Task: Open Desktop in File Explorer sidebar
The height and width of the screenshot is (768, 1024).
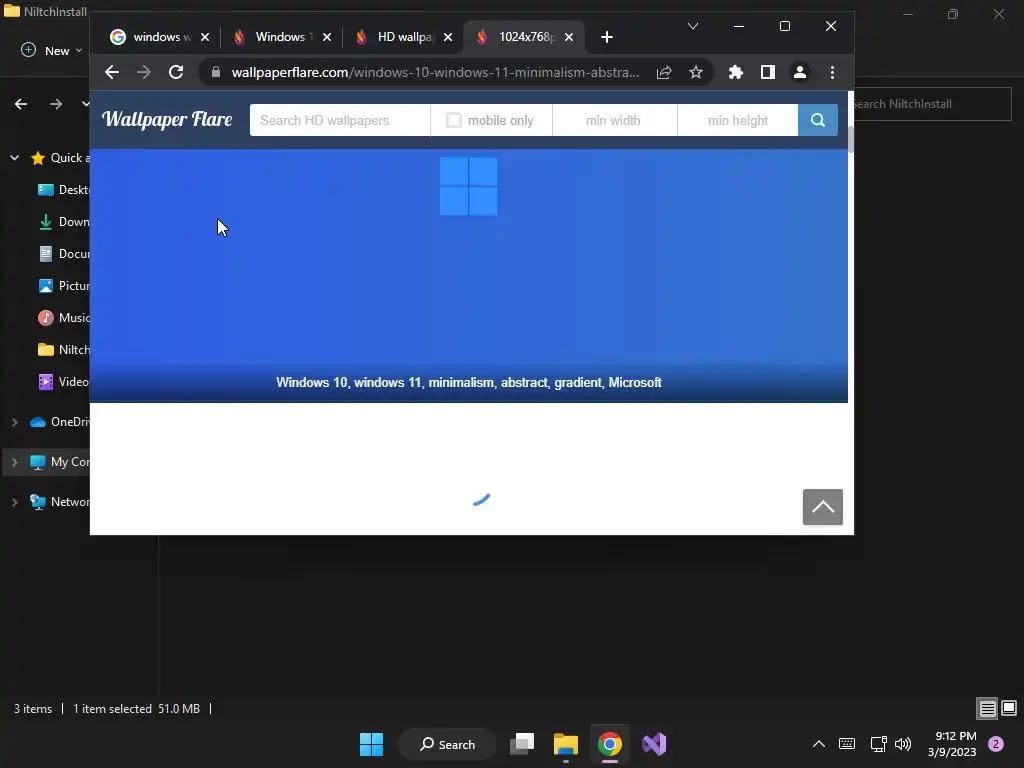Action: click(63, 190)
